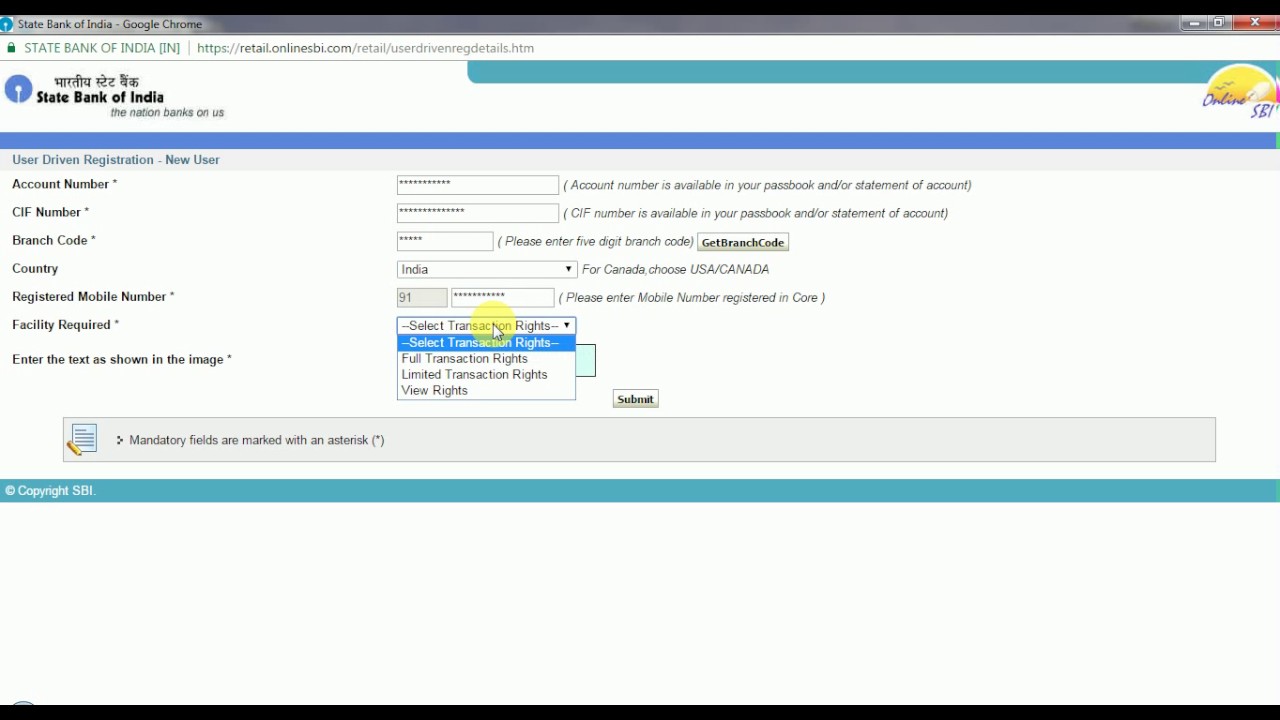The image size is (1280, 720).
Task: Click the 'STATE BANK OF INDIA [IN]' certificate label
Action: (102, 48)
